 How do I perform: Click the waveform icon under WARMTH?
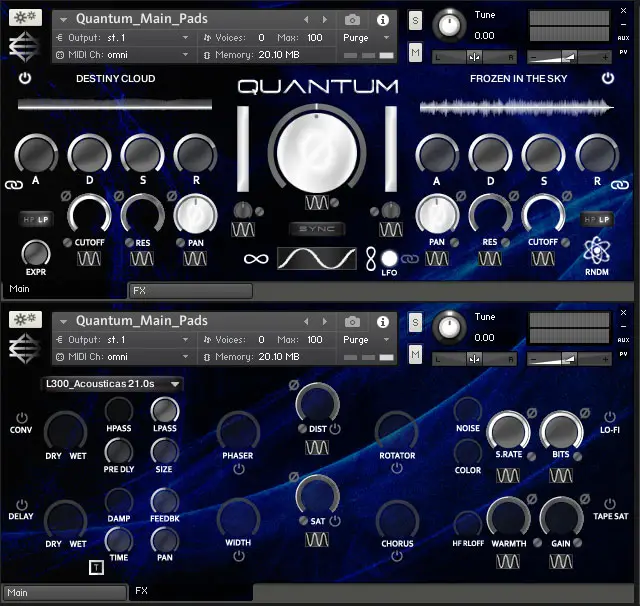tap(508, 562)
